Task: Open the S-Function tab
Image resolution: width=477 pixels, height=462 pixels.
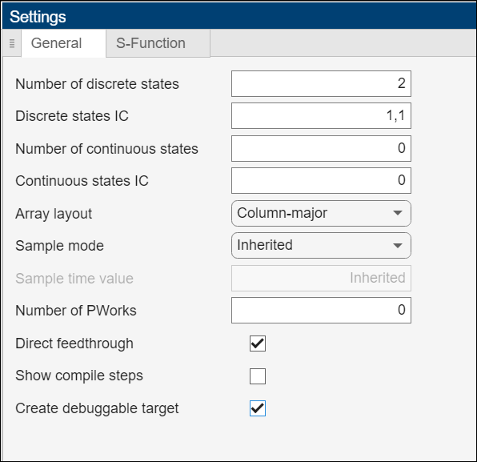Action: (x=158, y=43)
